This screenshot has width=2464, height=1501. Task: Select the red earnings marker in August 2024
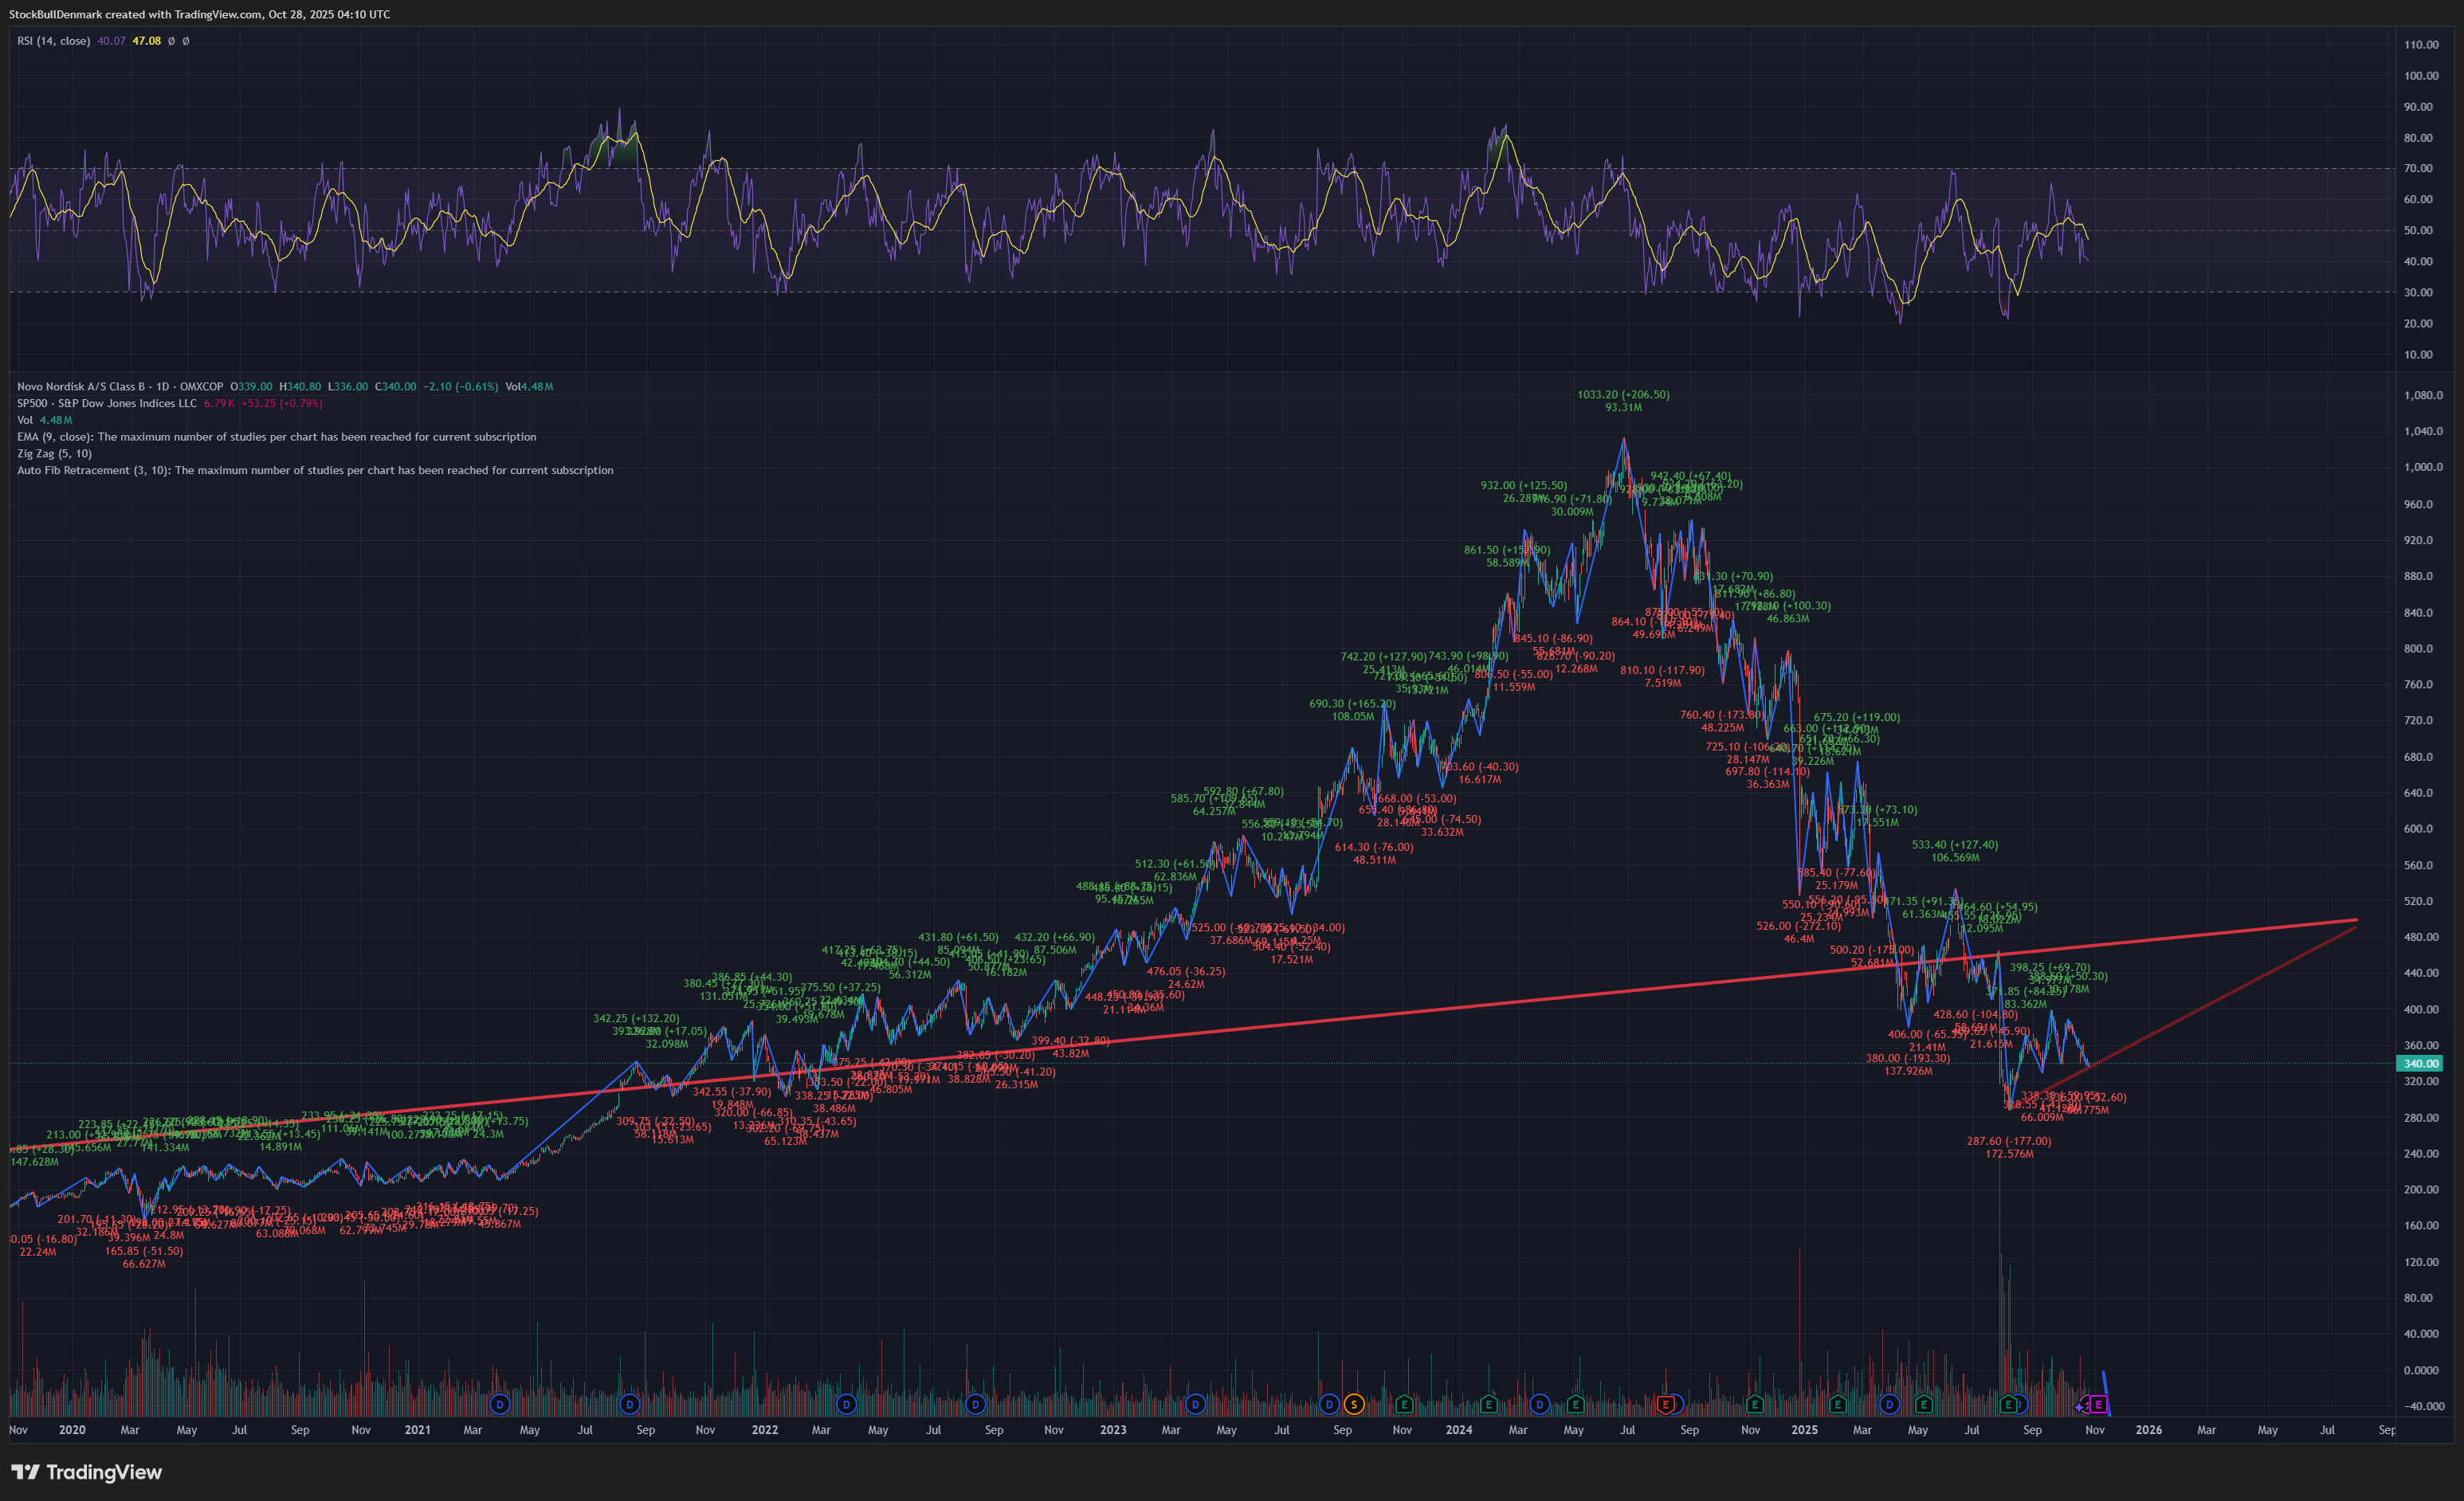(x=1665, y=1404)
